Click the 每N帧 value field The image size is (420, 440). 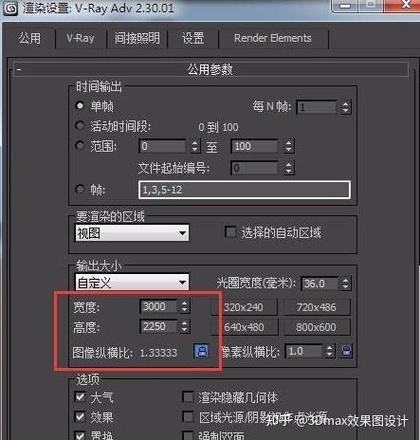317,107
